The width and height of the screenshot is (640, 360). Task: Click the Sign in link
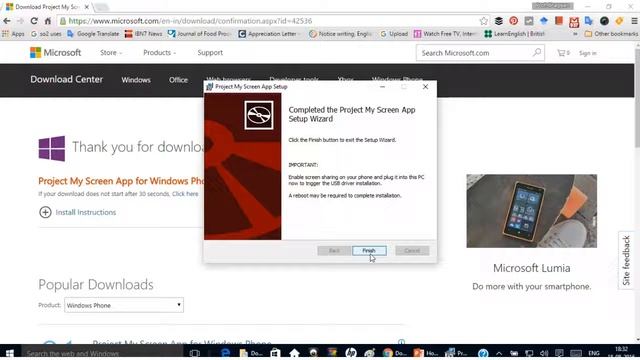588,53
